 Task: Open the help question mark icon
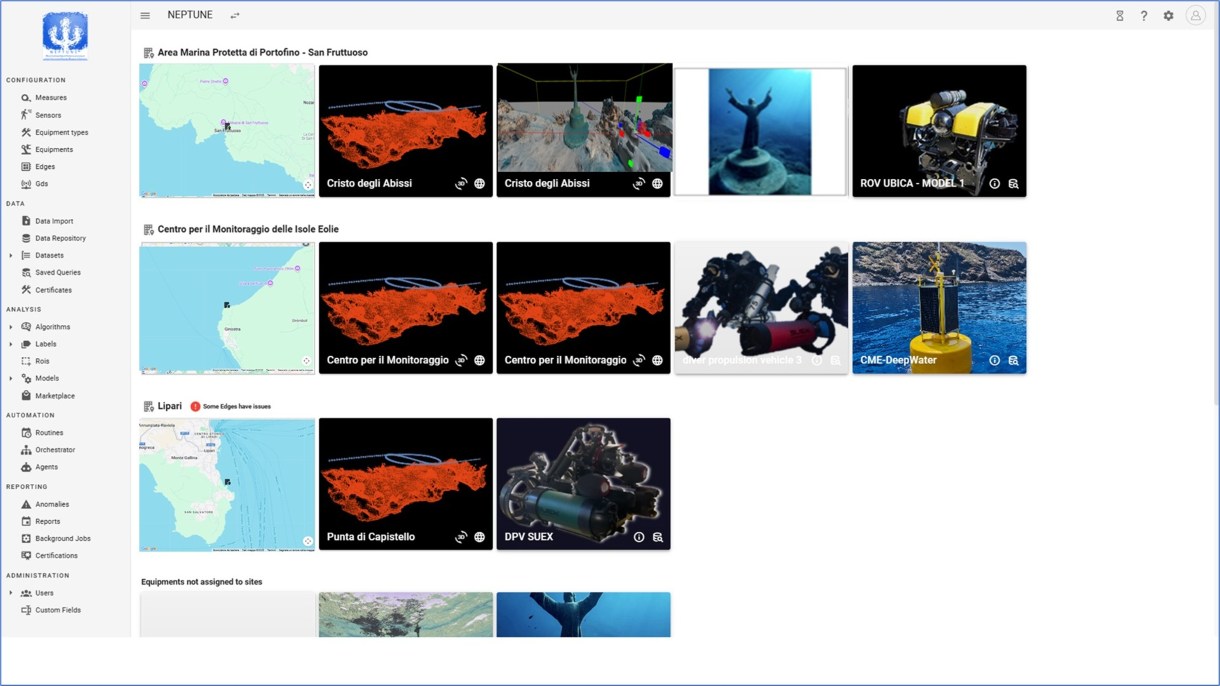point(1144,16)
